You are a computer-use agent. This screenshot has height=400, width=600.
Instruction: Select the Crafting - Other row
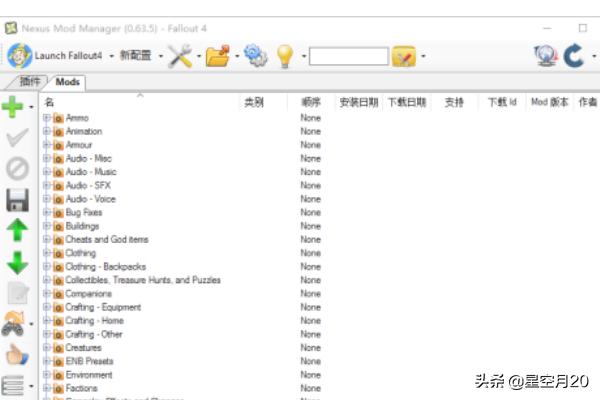pyautogui.click(x=94, y=334)
